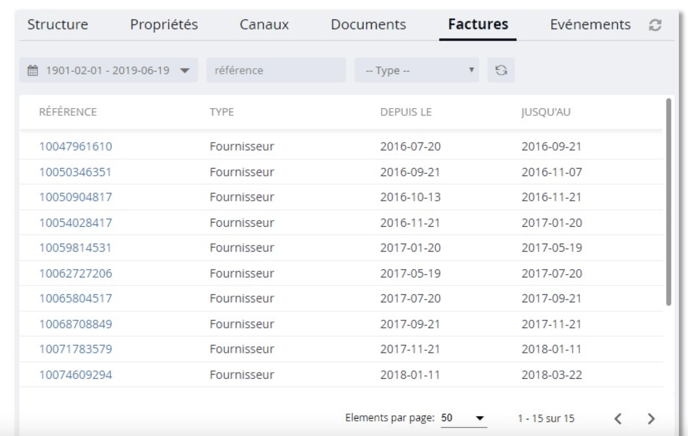Open invoice 10074609294

[75, 375]
